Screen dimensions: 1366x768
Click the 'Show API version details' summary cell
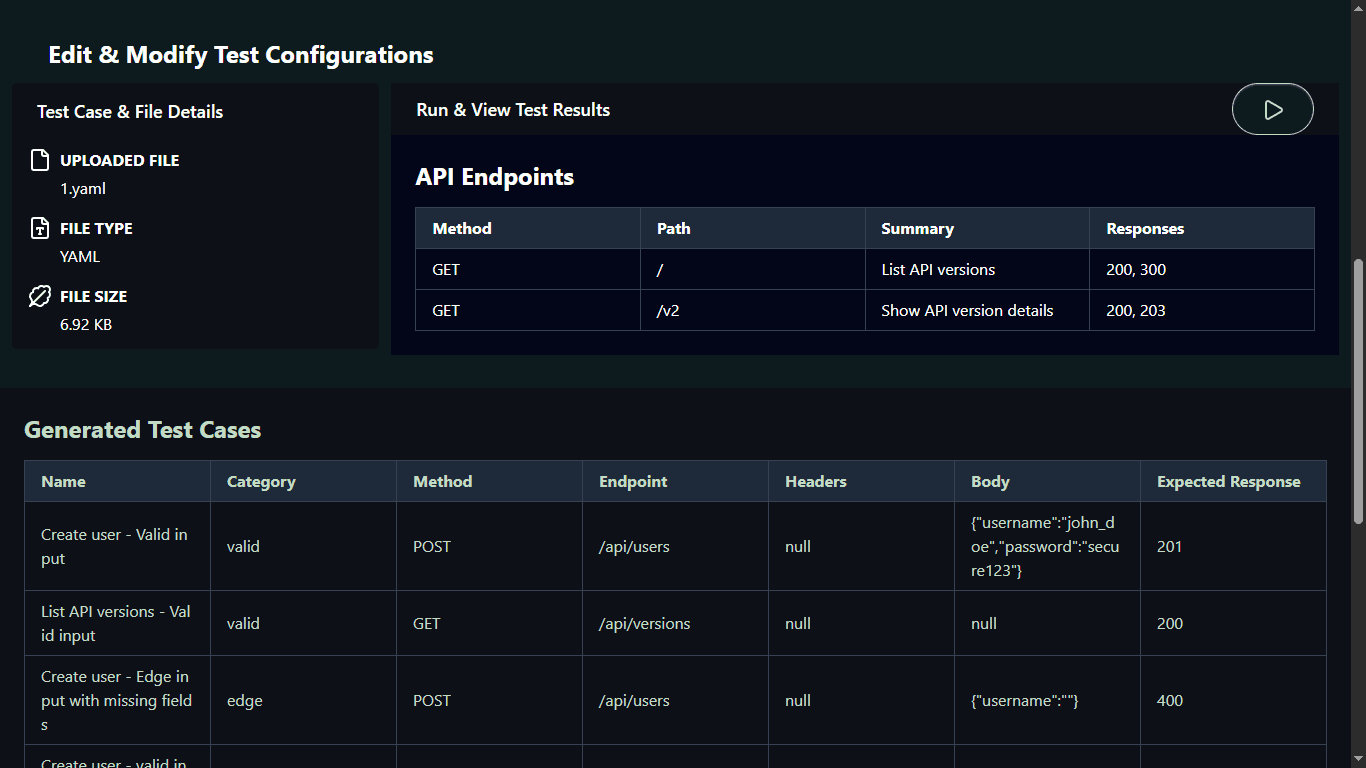click(977, 310)
